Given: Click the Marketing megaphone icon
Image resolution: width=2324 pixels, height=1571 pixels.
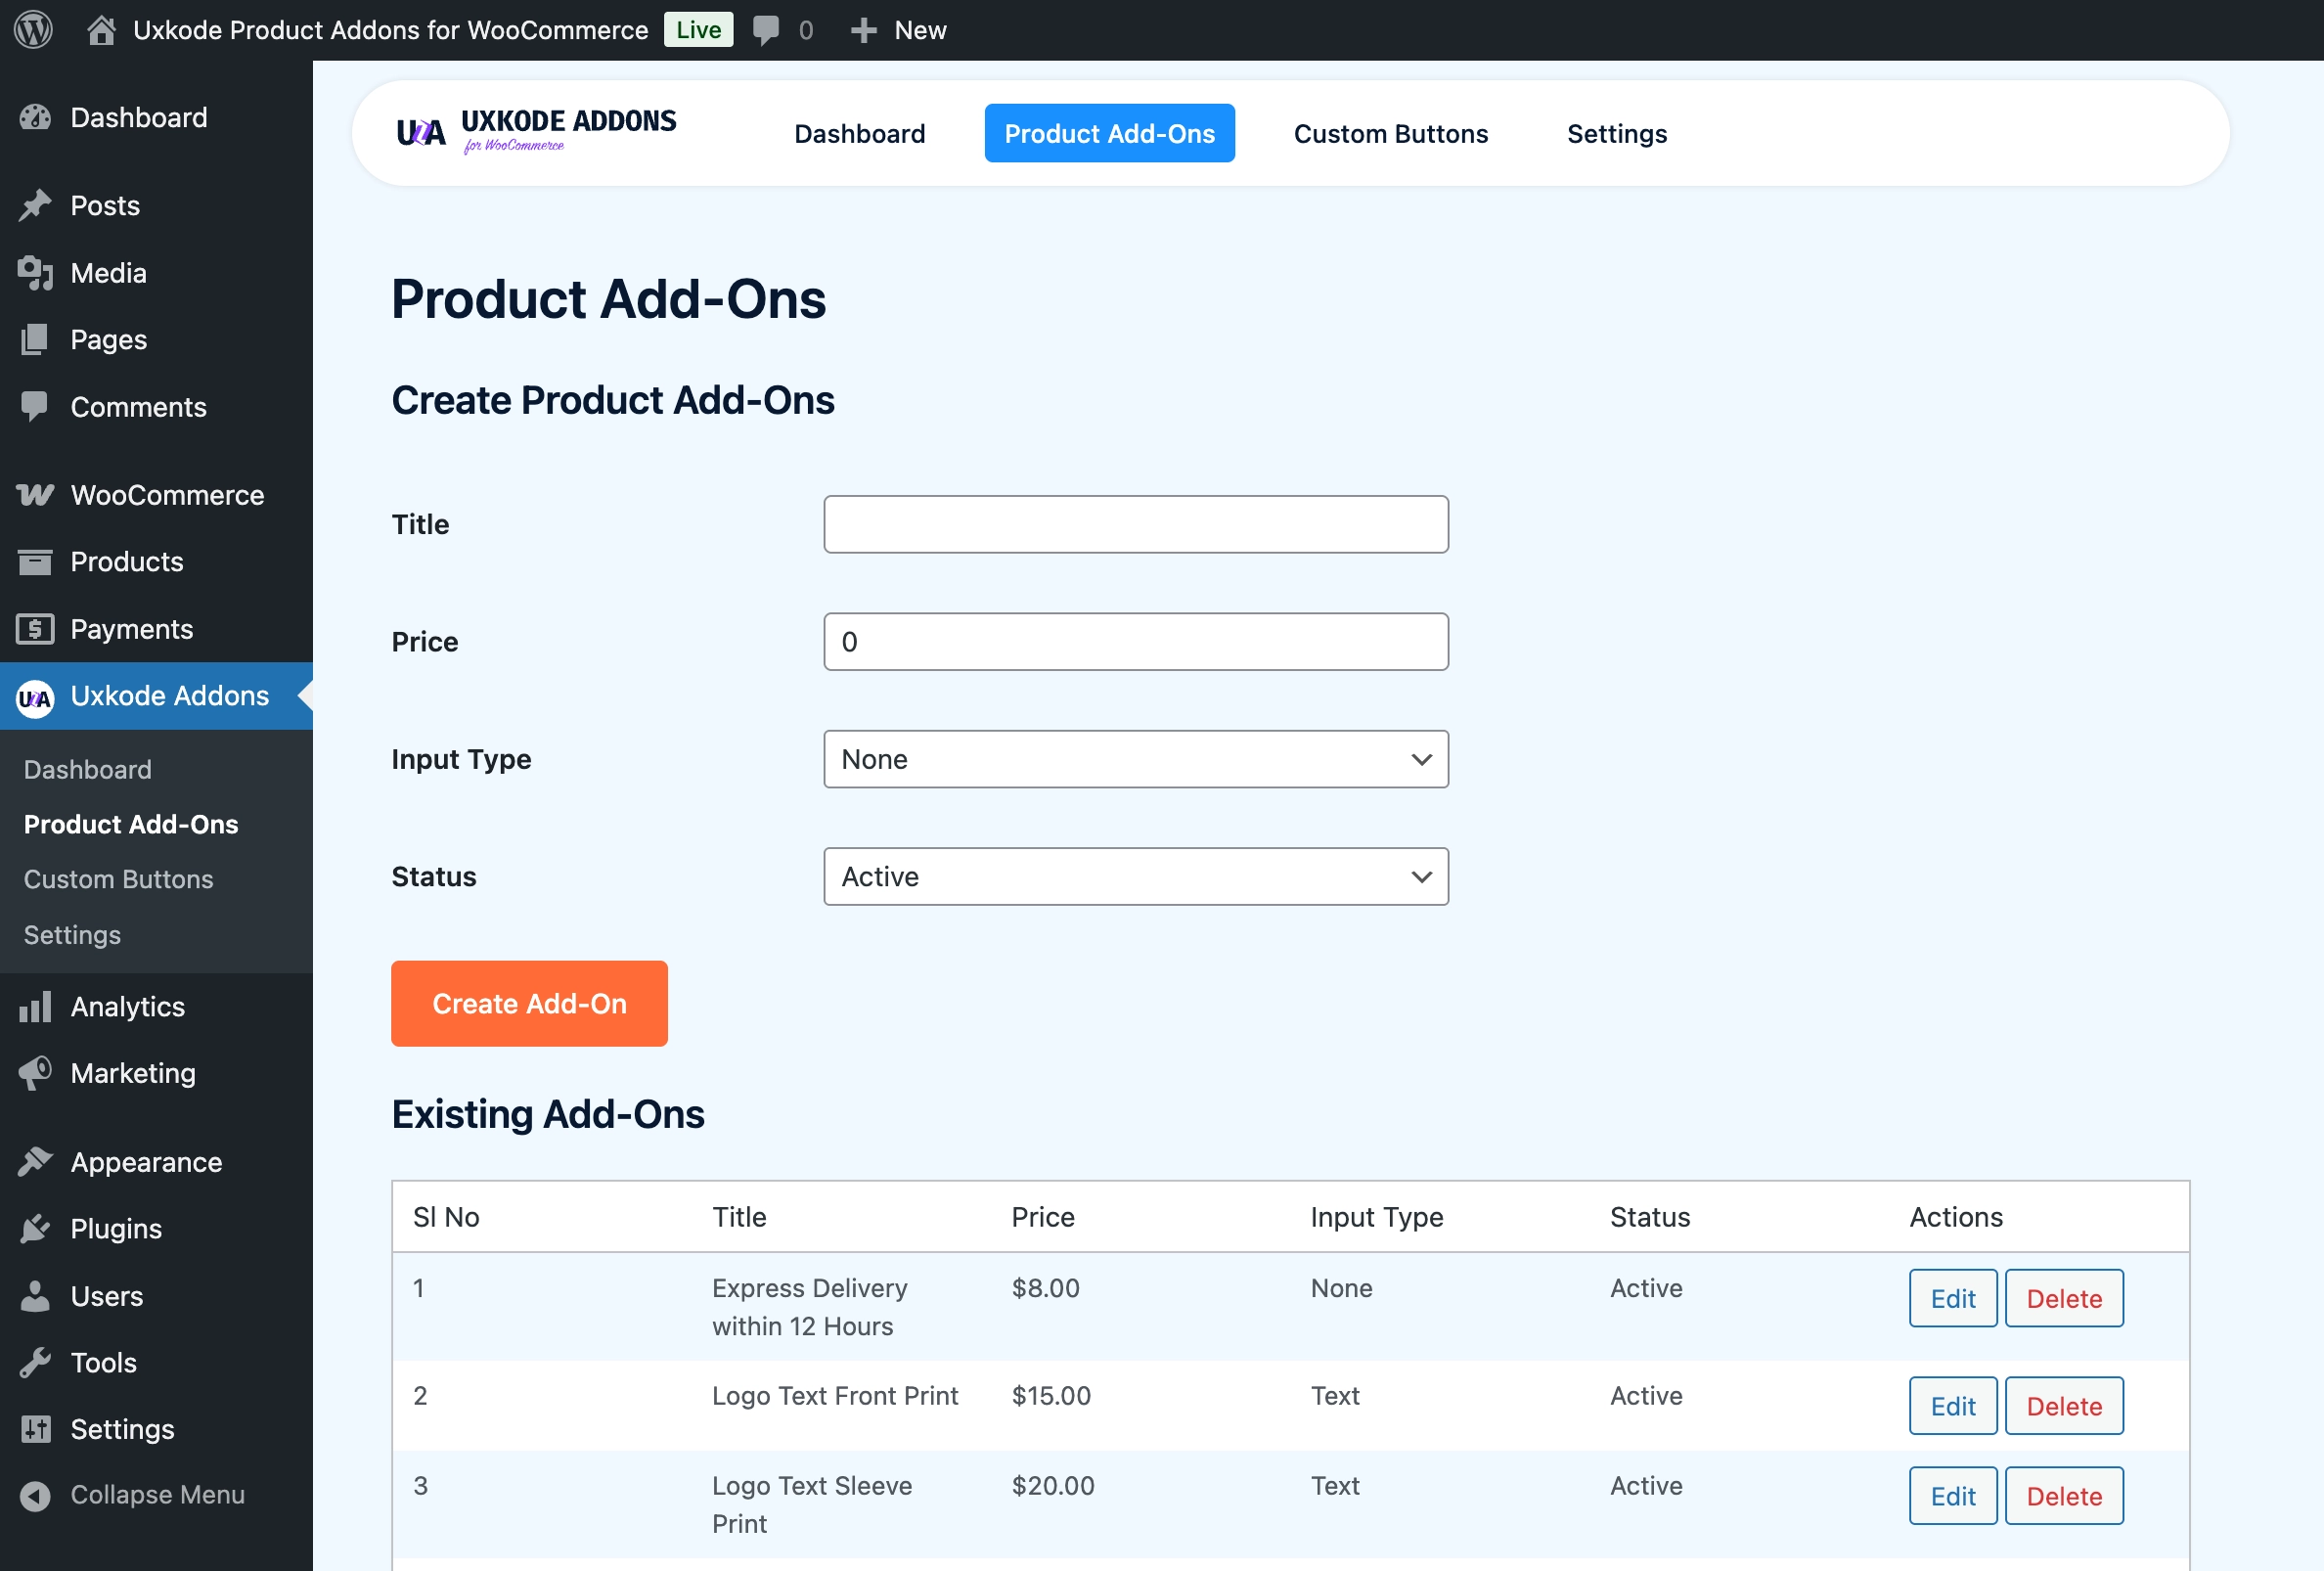Looking at the screenshot, I should (x=35, y=1073).
